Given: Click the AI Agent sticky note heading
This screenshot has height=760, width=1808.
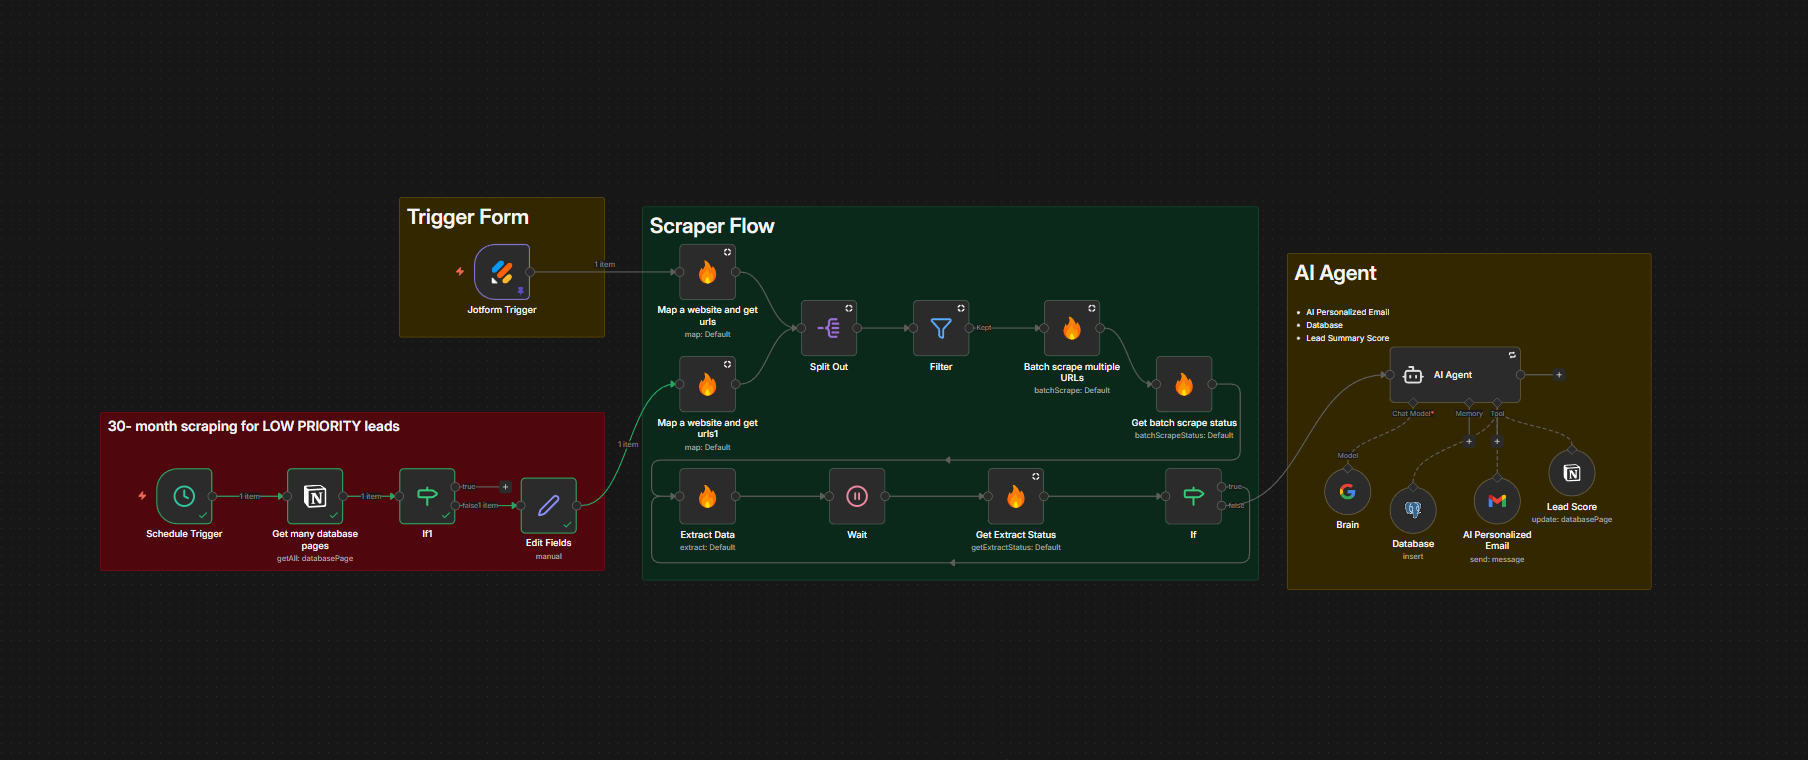Looking at the screenshot, I should [1335, 273].
